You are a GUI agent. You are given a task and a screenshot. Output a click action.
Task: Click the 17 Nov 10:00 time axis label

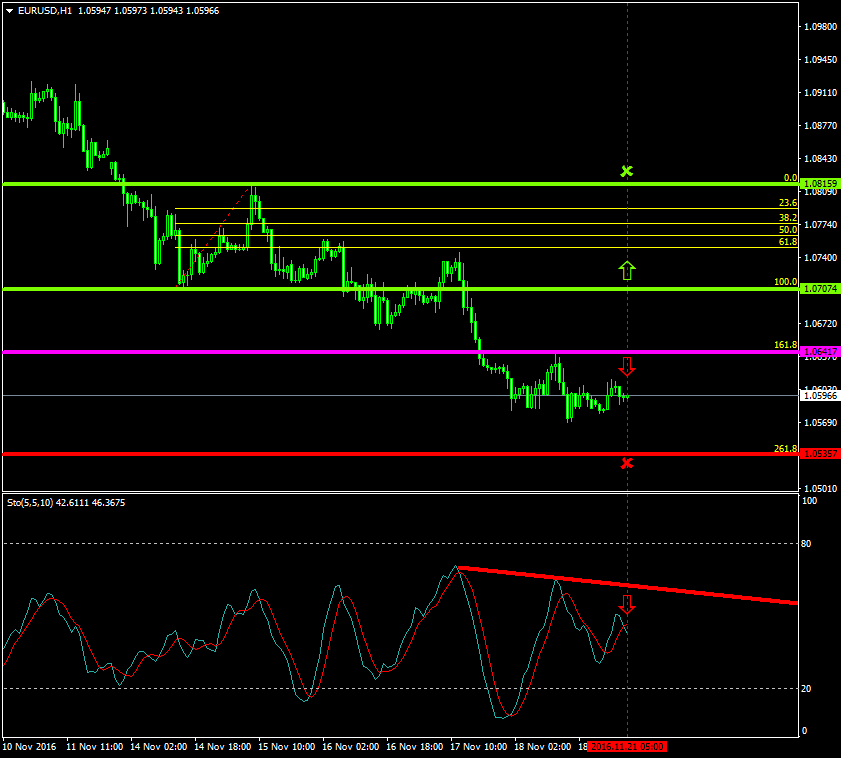click(478, 746)
